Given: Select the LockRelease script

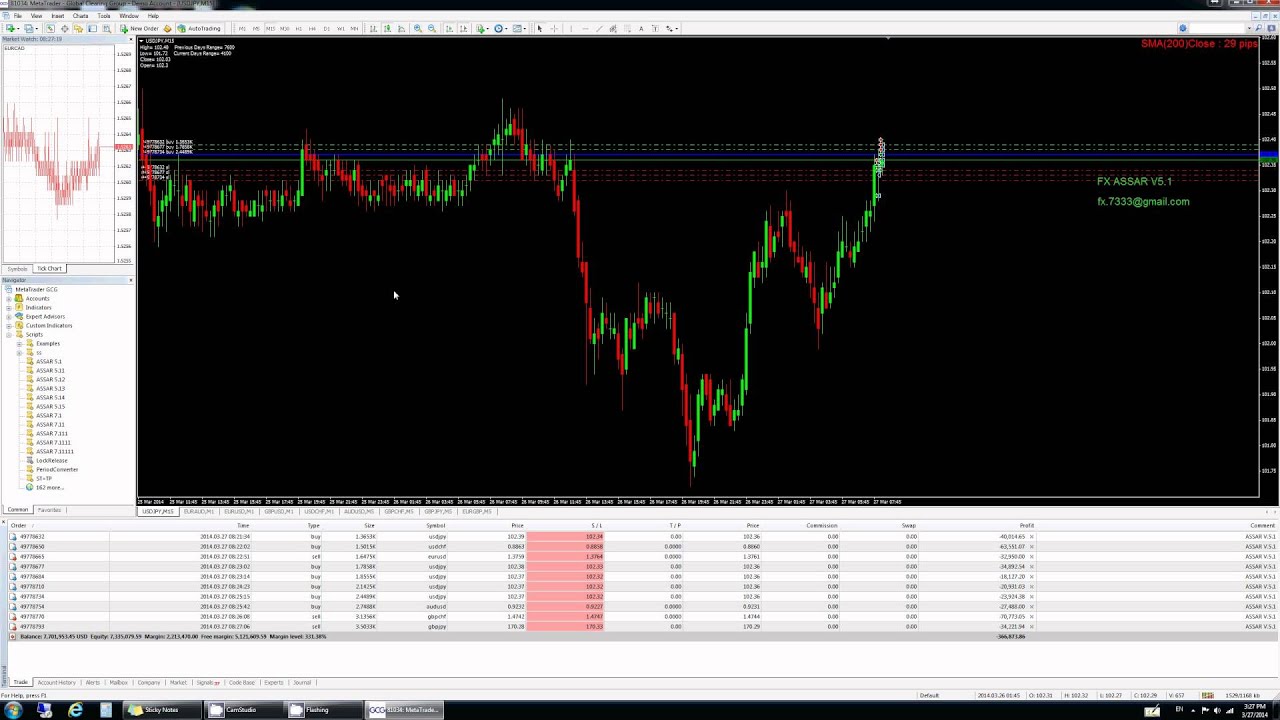Looking at the screenshot, I should [50, 460].
